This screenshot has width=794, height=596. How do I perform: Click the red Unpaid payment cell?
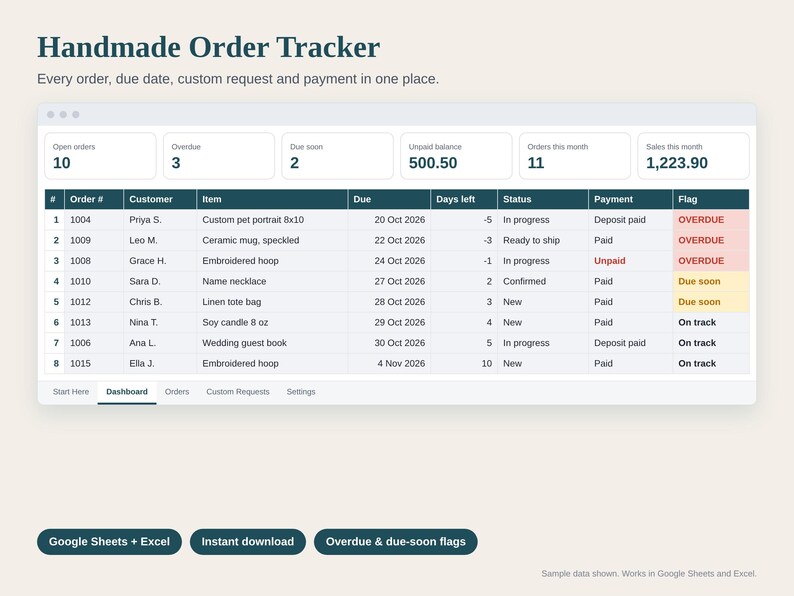point(630,261)
